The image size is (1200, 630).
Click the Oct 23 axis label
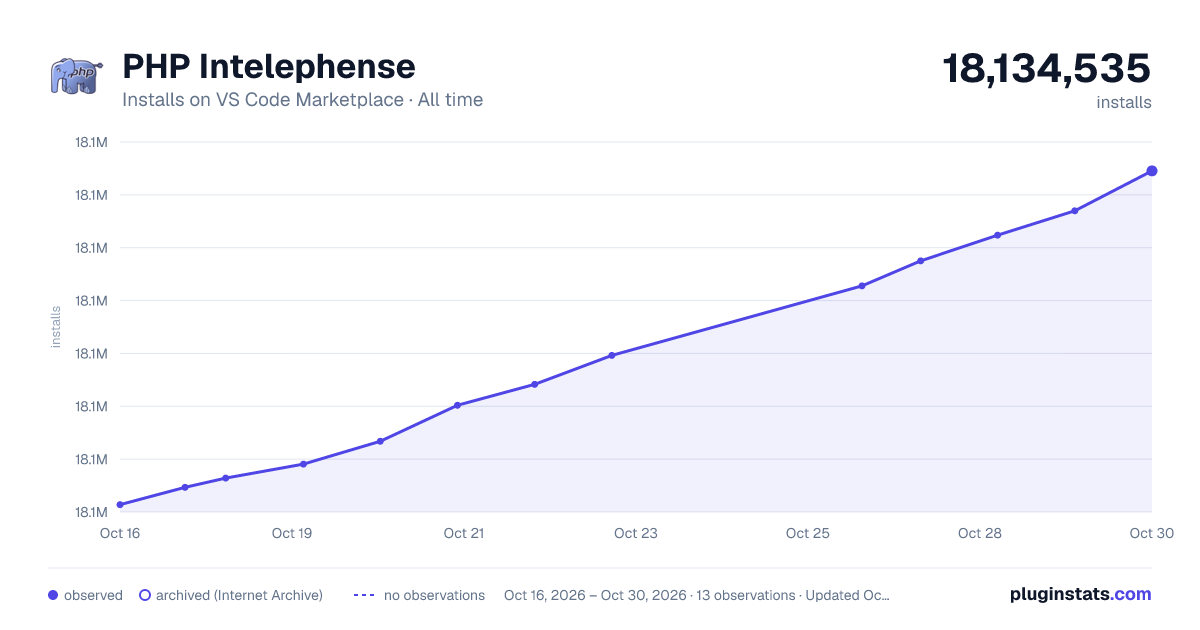(x=636, y=533)
